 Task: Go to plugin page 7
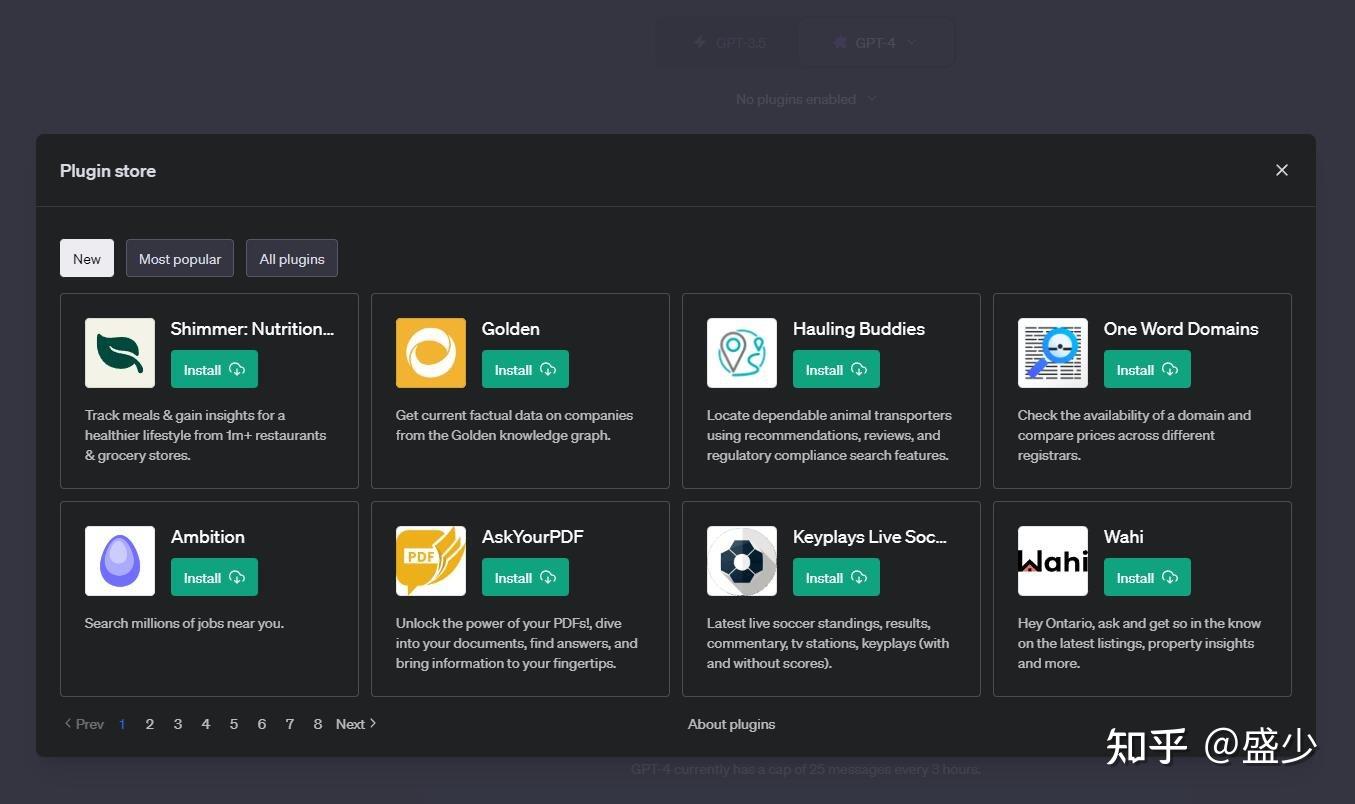click(290, 724)
